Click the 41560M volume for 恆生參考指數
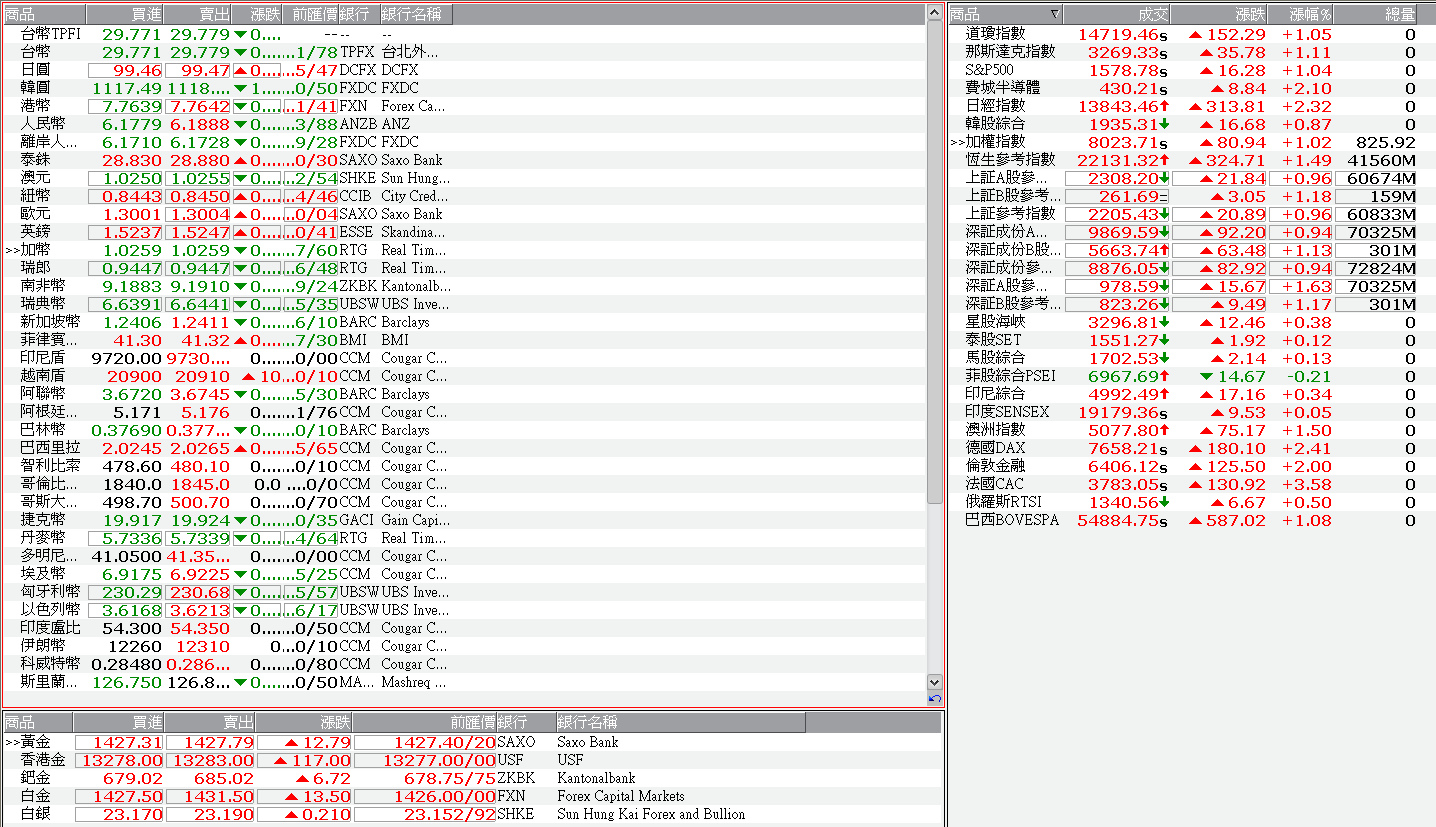The height and width of the screenshot is (827, 1436). 1382,160
